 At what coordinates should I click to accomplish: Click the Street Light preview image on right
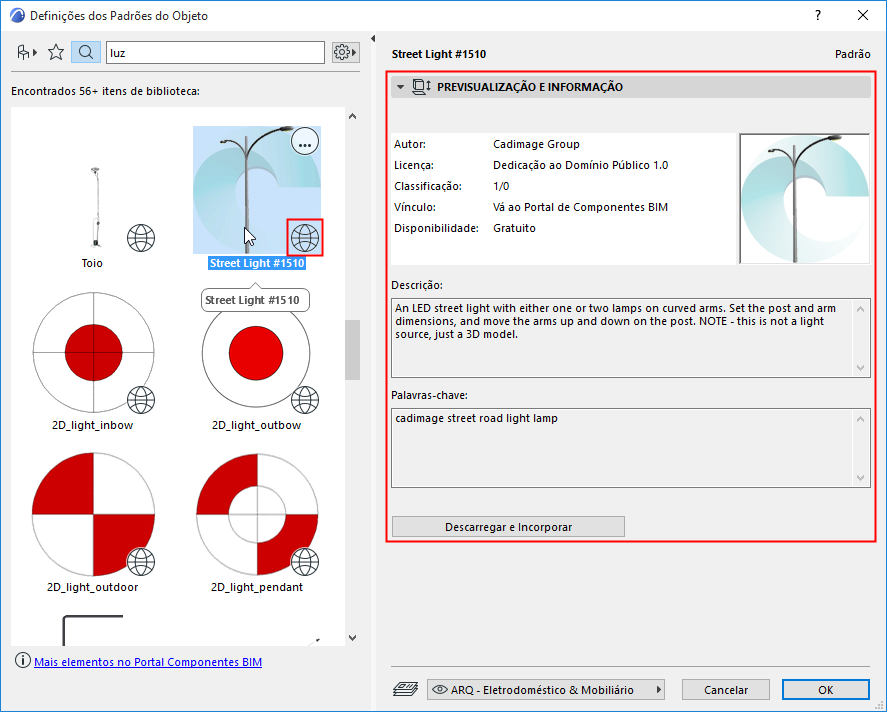804,199
